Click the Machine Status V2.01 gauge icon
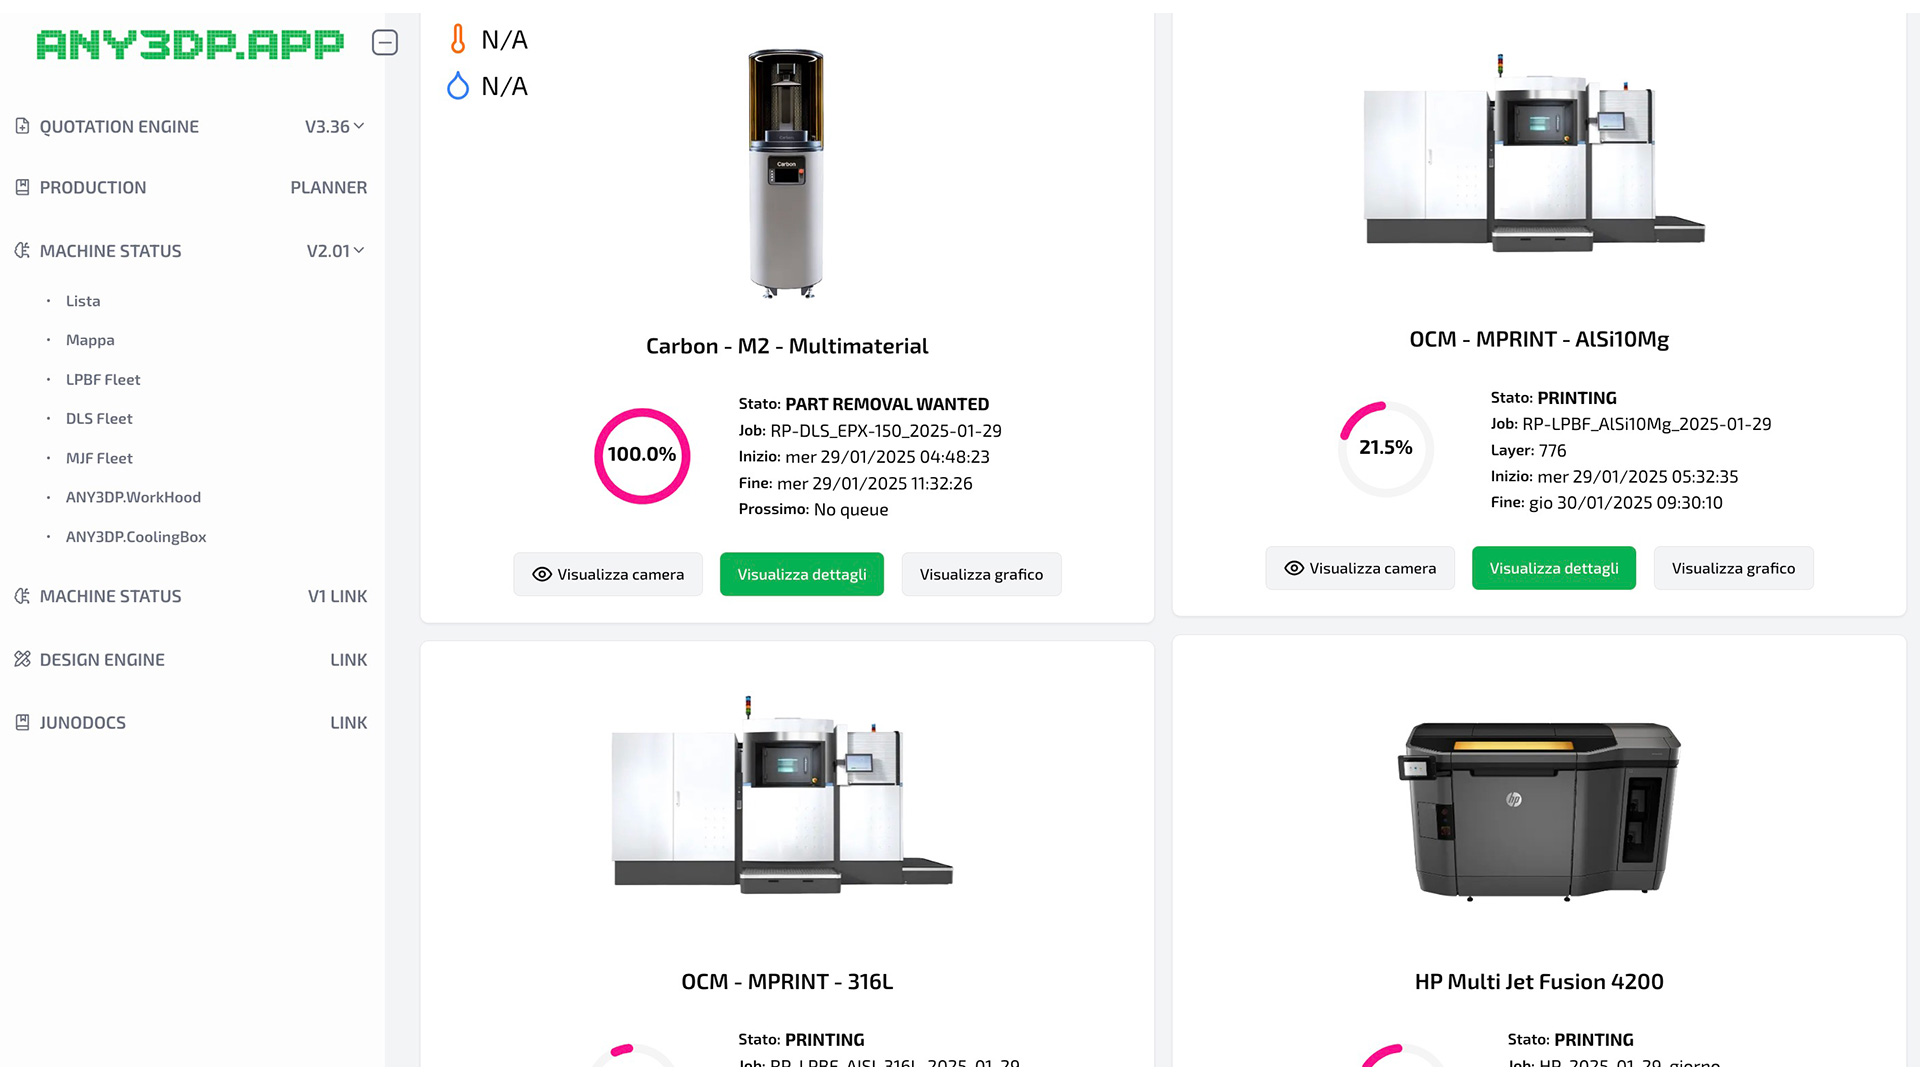The width and height of the screenshot is (1920, 1080). [22, 251]
